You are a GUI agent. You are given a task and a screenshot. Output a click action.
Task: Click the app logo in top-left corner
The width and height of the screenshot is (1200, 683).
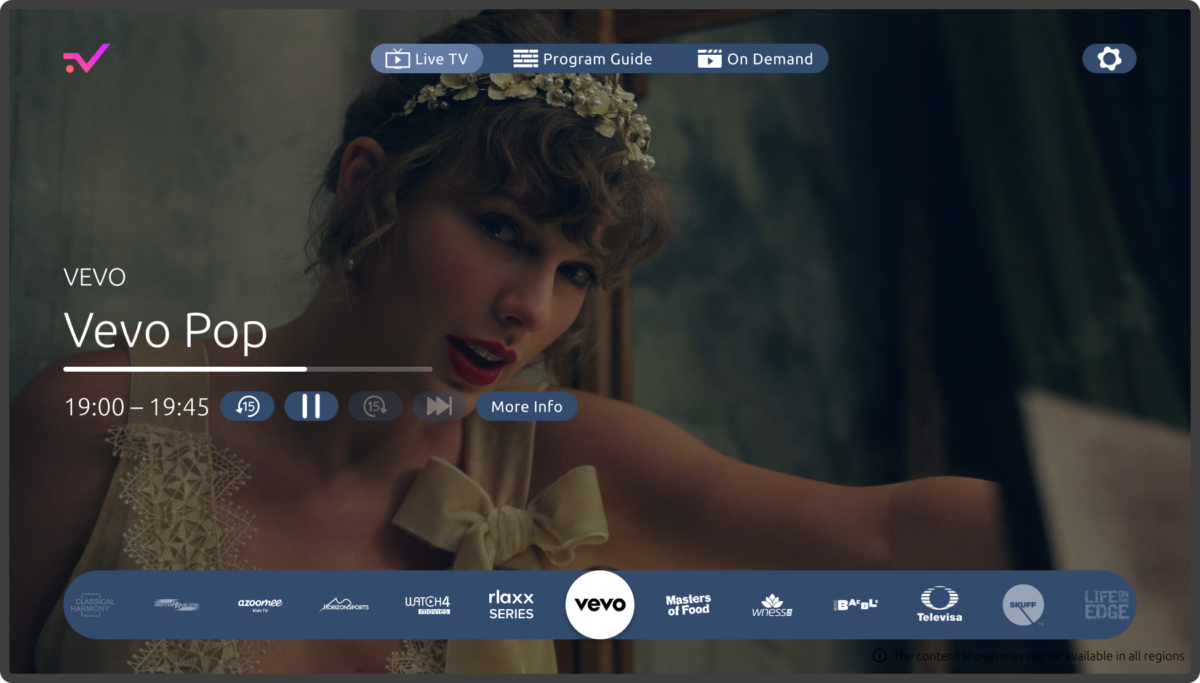pos(86,59)
